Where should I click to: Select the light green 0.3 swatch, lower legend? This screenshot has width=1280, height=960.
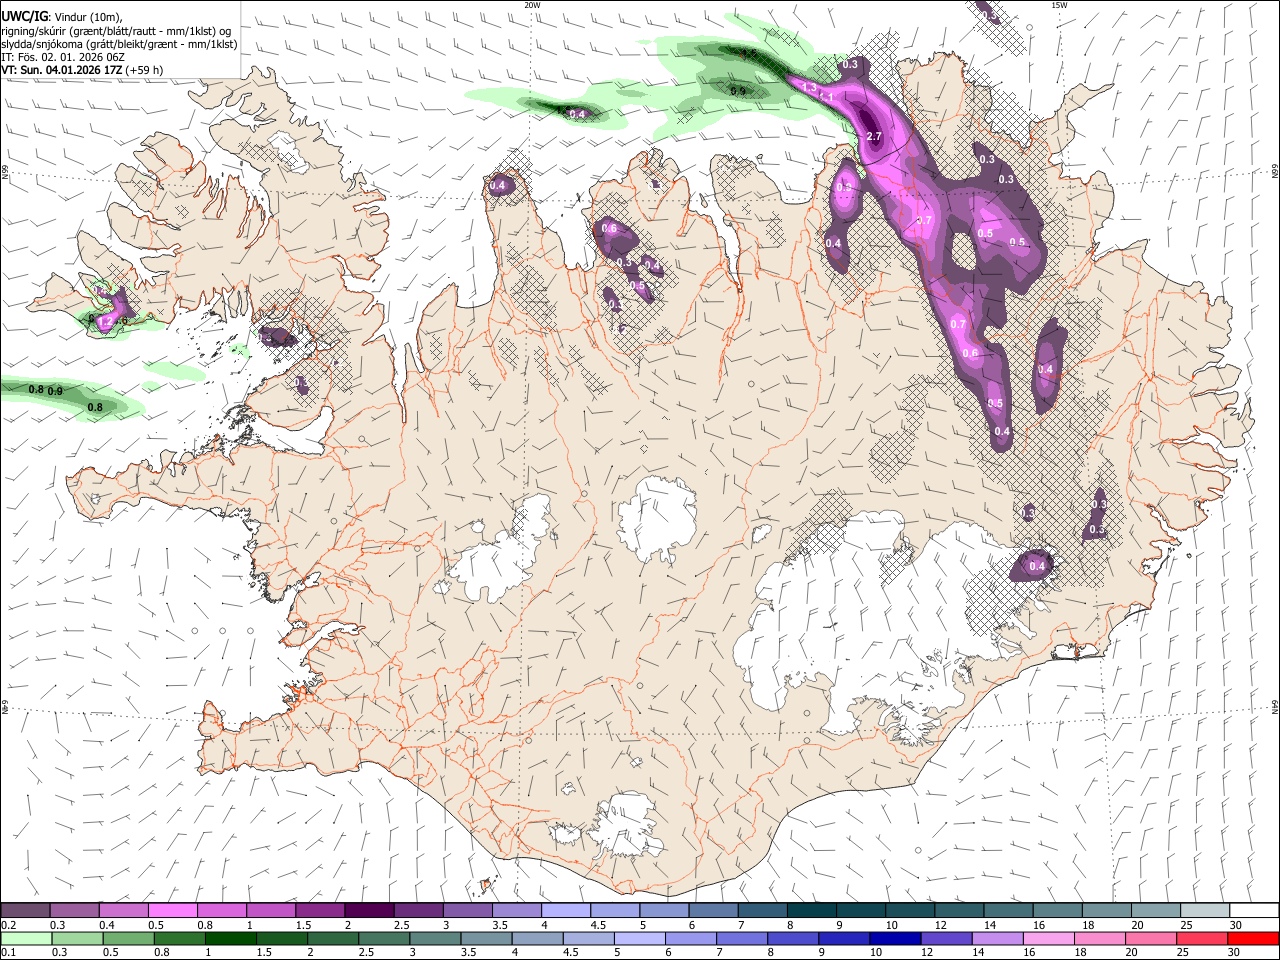tap(76, 938)
